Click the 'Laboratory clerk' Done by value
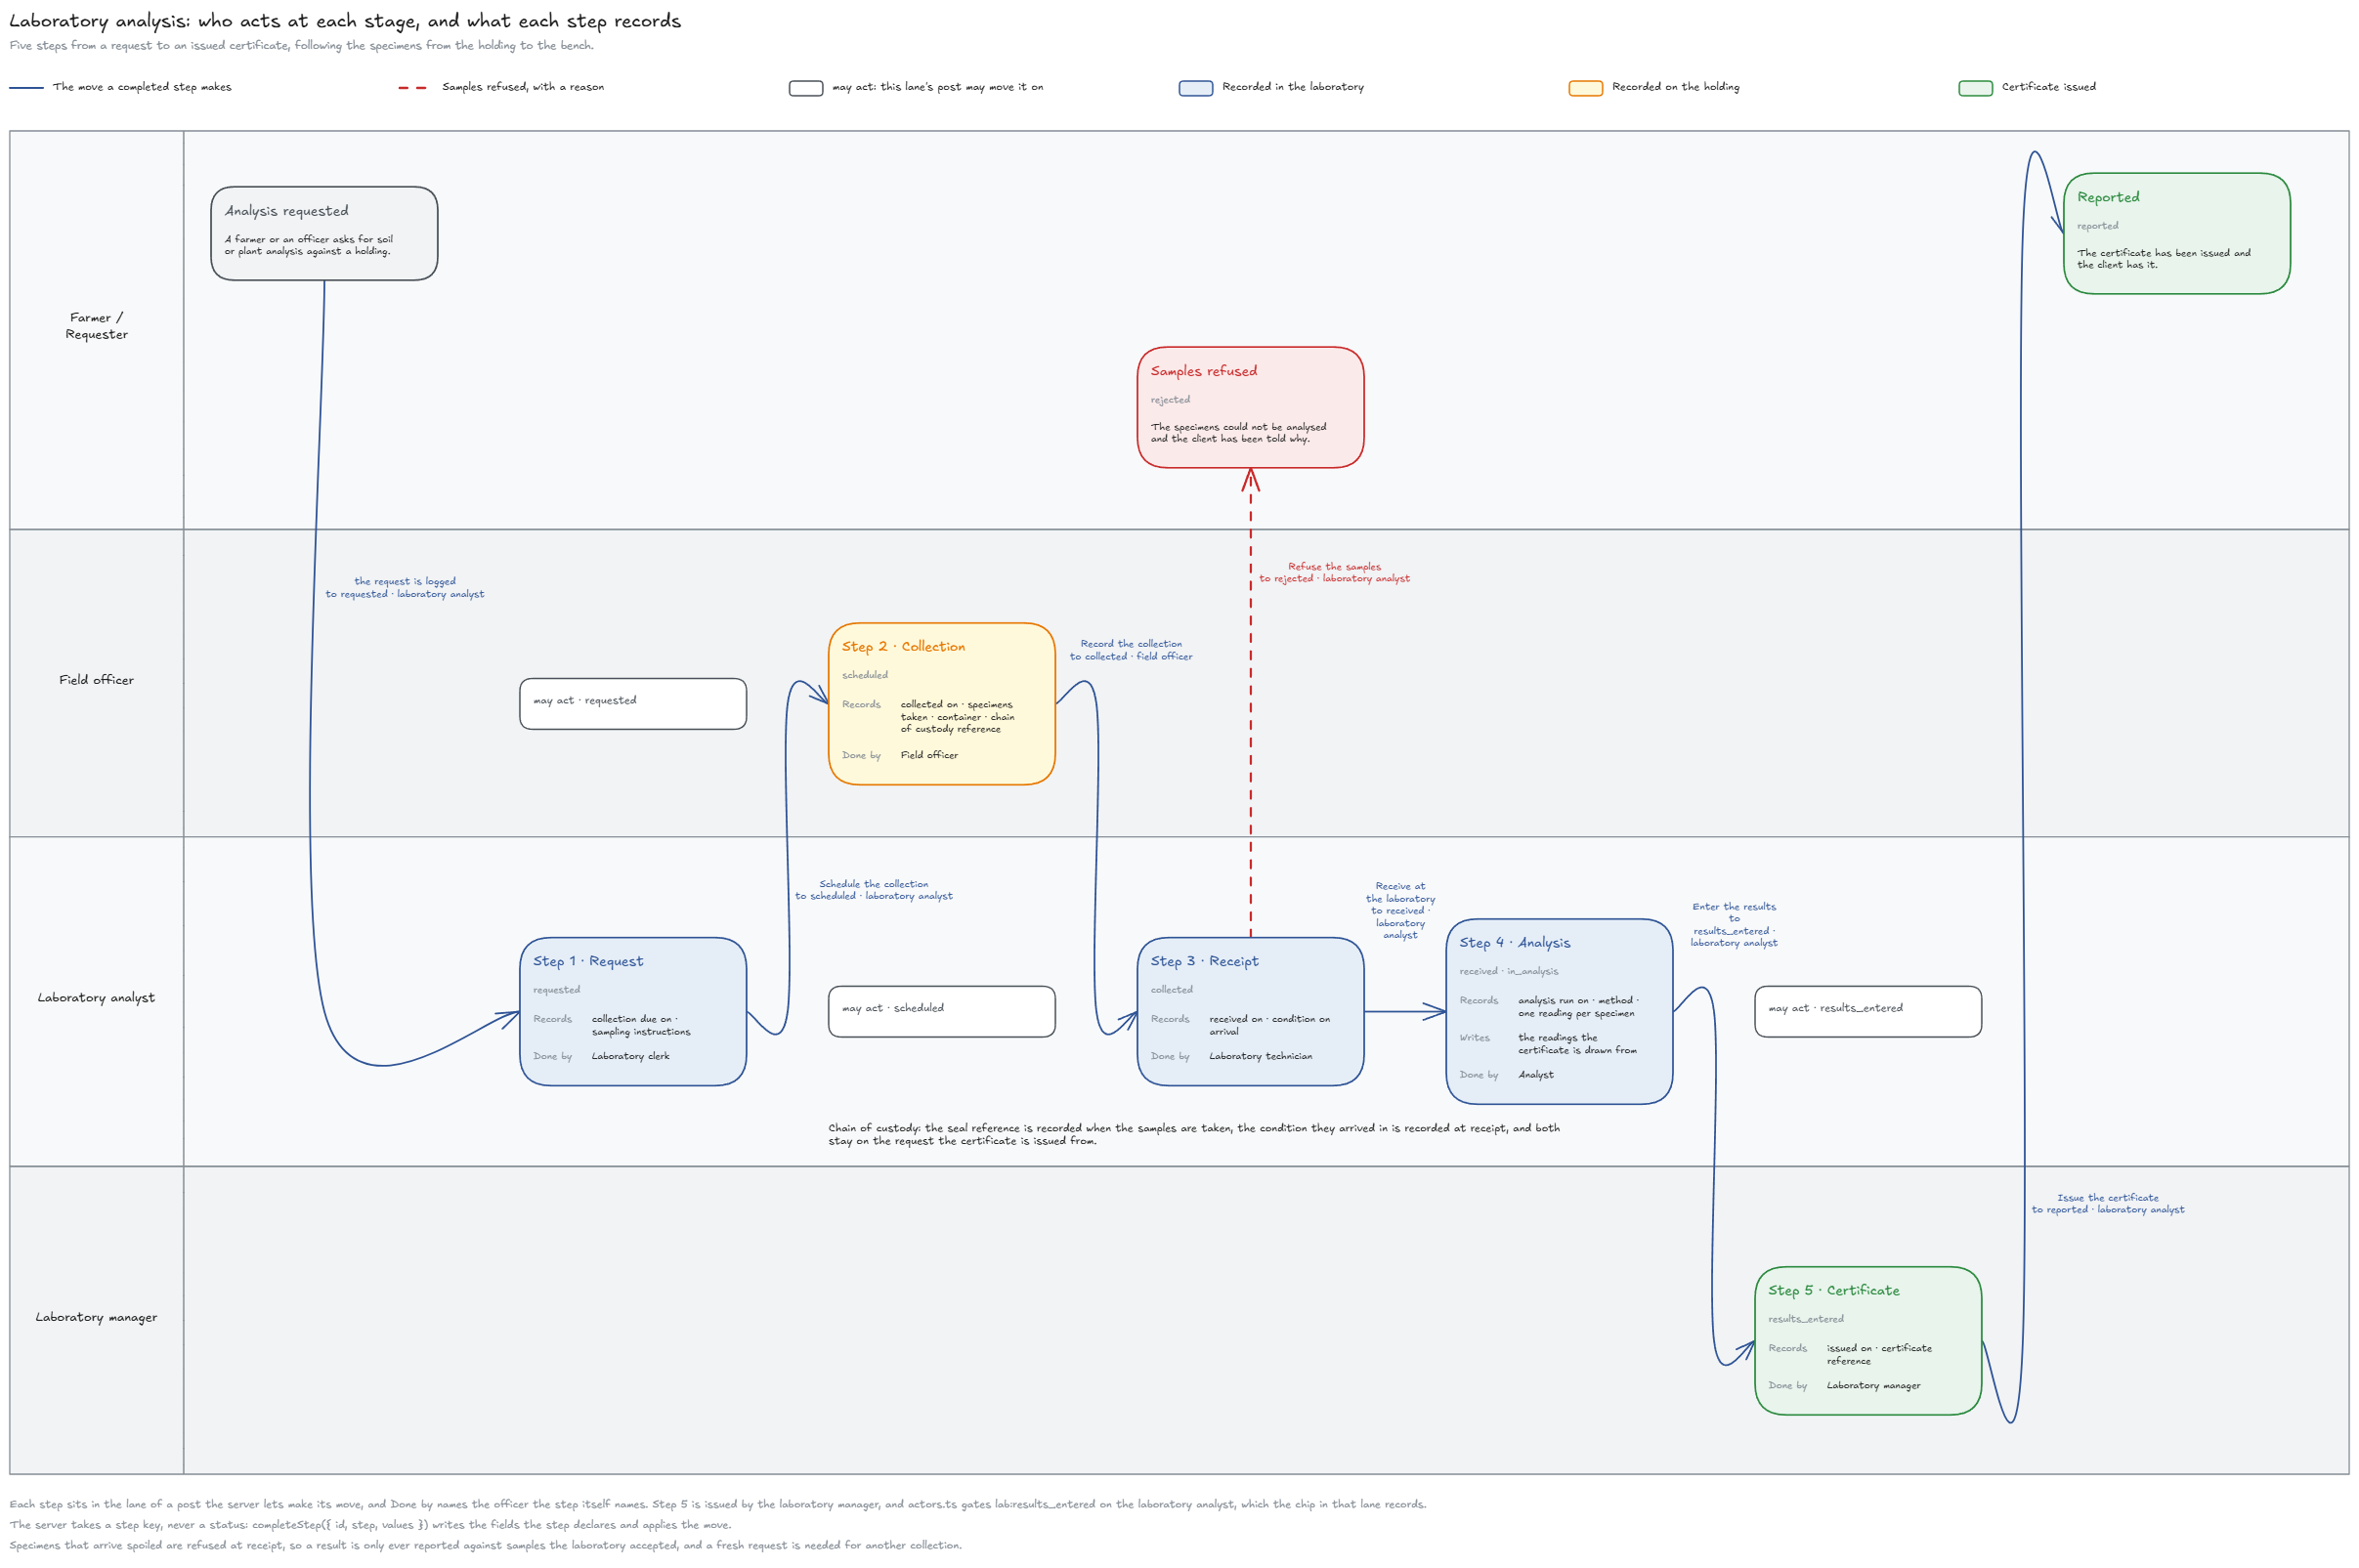Screen dimensions: 2359x1568 630,1056
